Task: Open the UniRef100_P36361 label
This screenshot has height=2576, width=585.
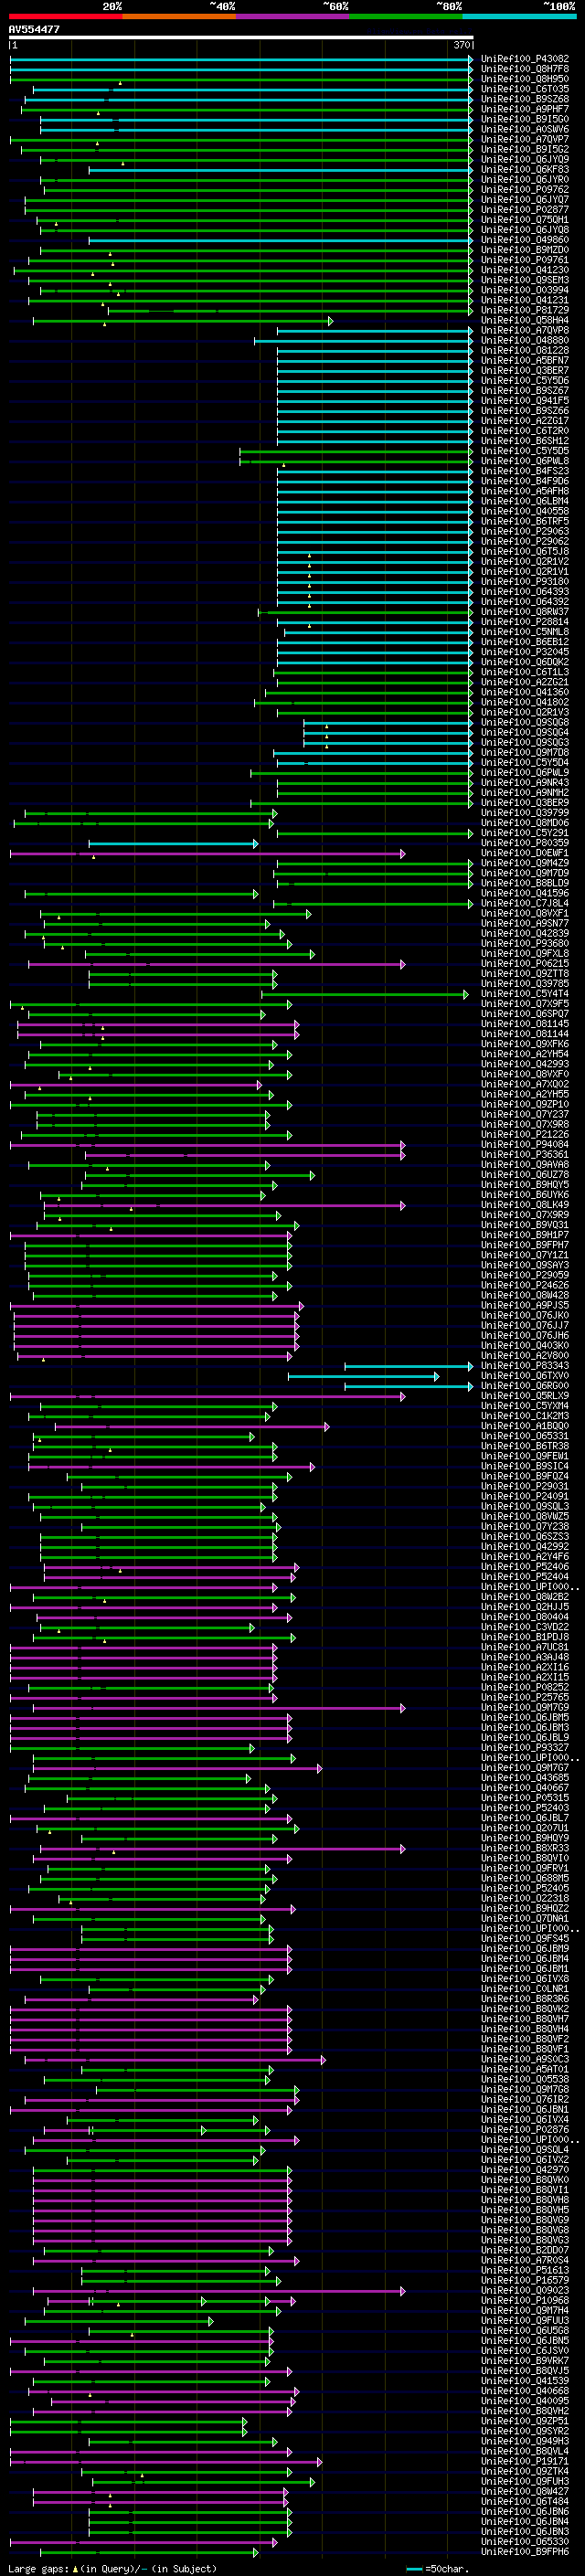Action: click(525, 1154)
